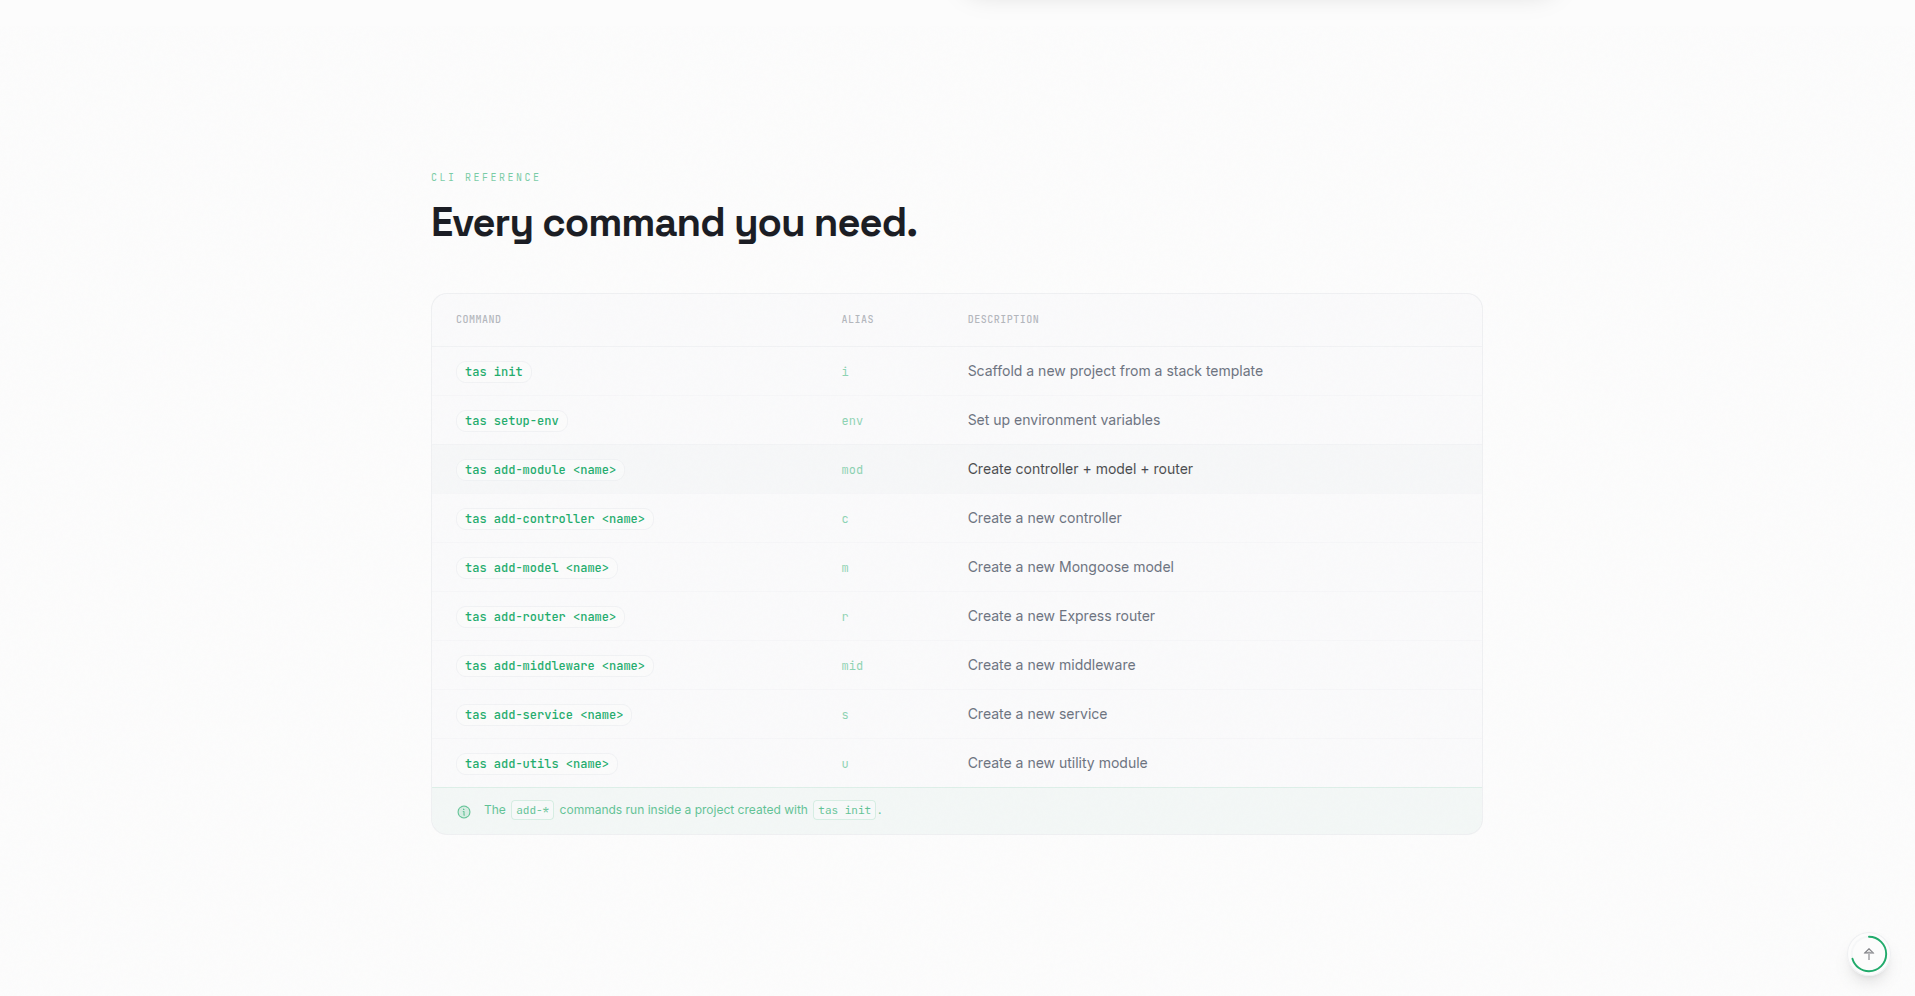Click the tas add-router <name> command chip
The image size is (1915, 996).
tap(540, 616)
